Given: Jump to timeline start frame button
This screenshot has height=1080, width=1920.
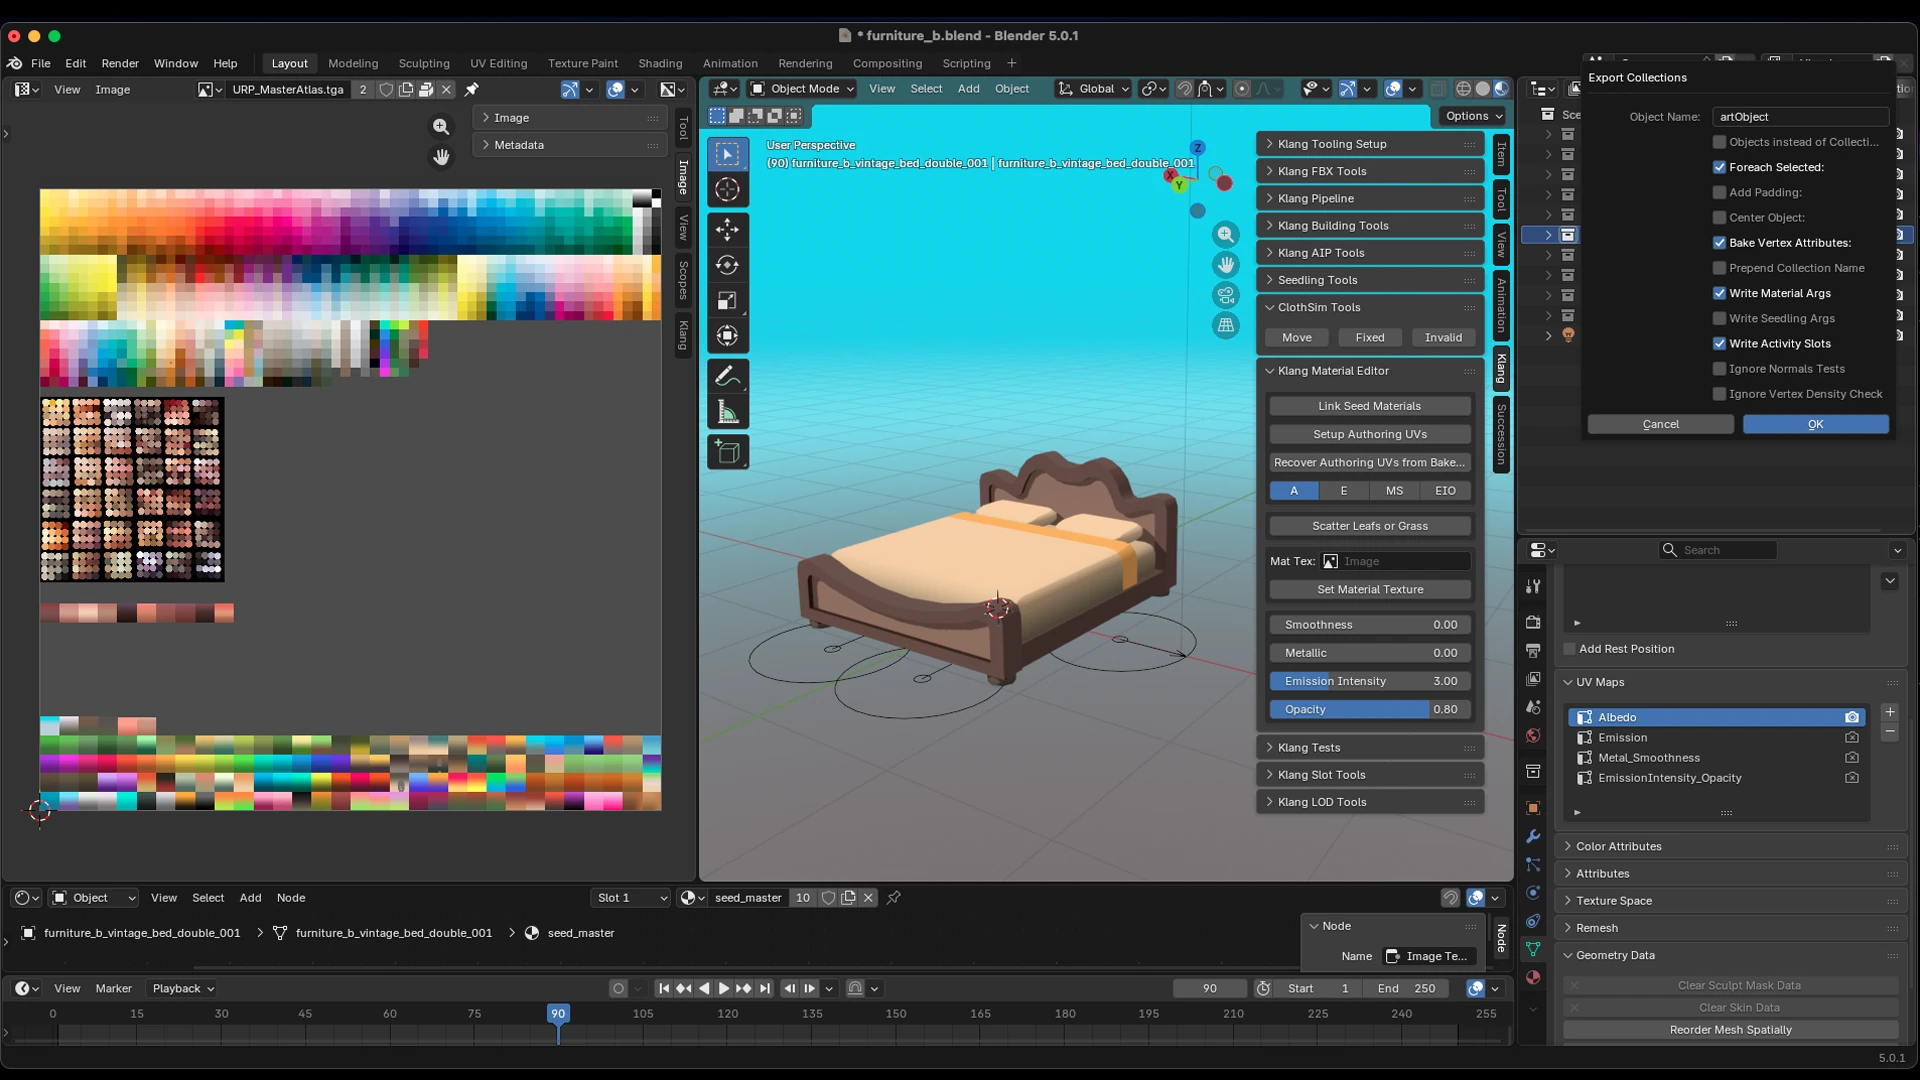Looking at the screenshot, I should tap(663, 988).
